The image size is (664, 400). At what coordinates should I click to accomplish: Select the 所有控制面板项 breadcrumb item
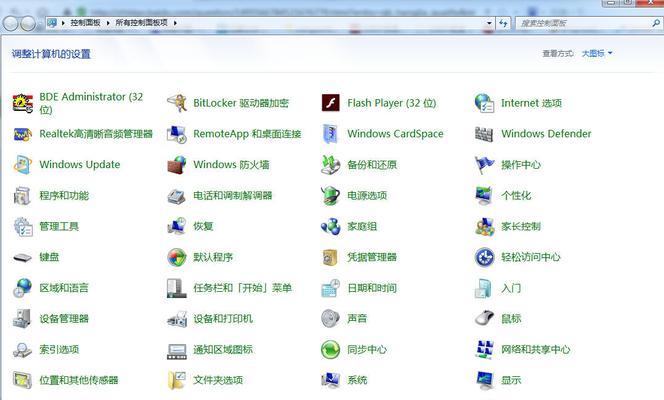[141, 23]
